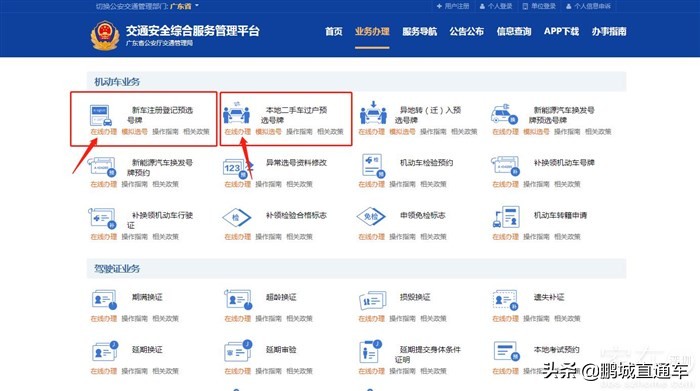Open 异常选号资料修改 icon
This screenshot has height=391, width=700.
[x=238, y=168]
